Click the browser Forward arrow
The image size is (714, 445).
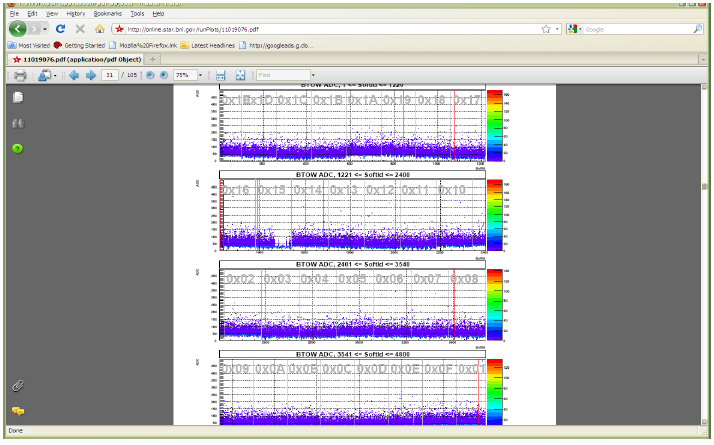[34, 29]
